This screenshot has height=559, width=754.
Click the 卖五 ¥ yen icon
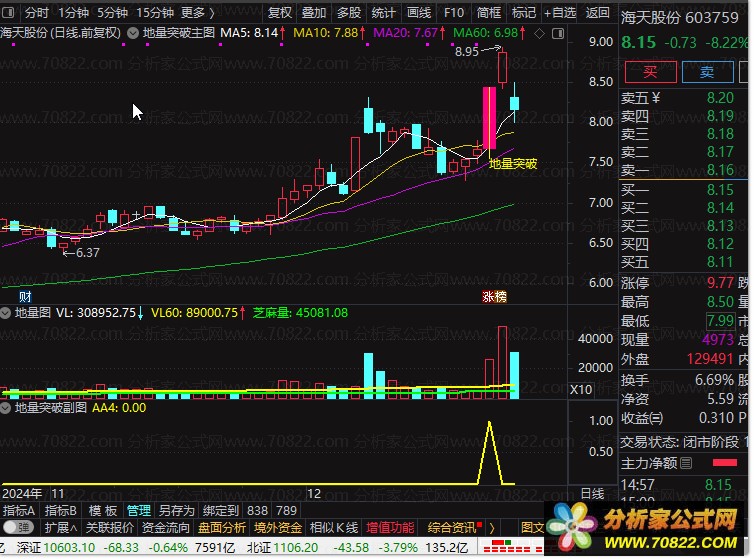click(655, 98)
